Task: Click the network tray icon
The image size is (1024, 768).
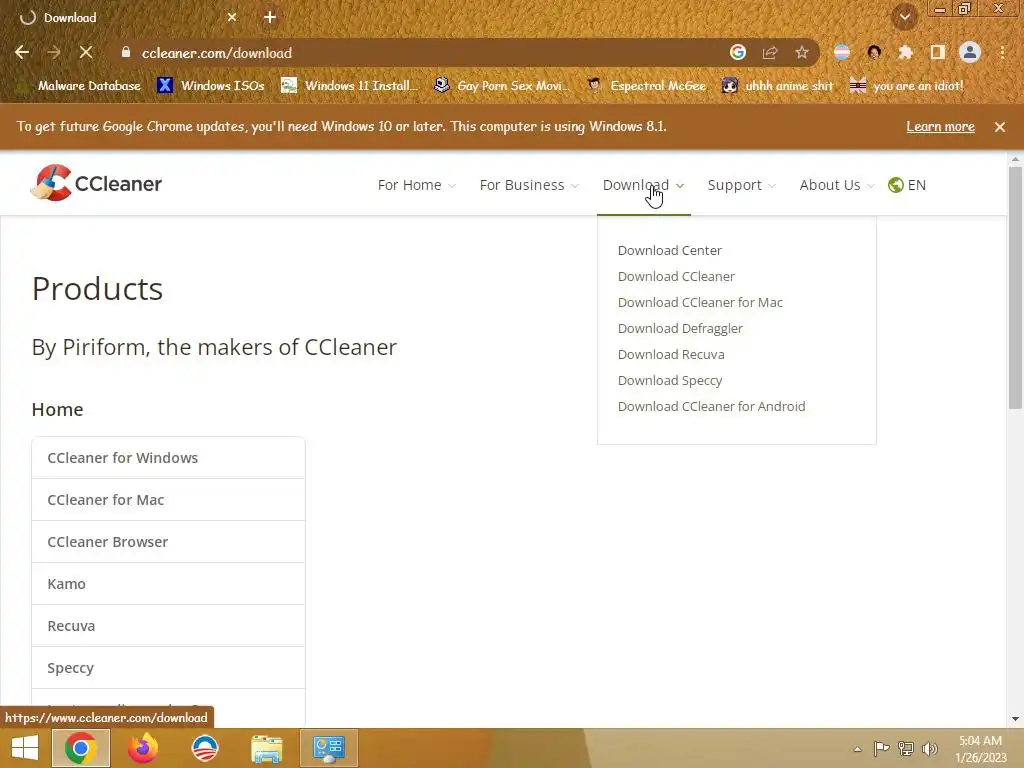Action: 906,749
